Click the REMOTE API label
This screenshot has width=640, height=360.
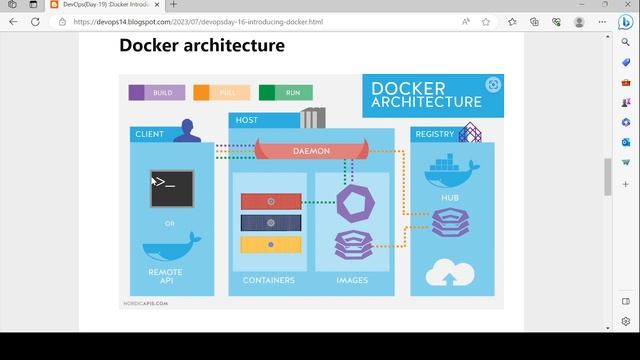[x=165, y=276]
